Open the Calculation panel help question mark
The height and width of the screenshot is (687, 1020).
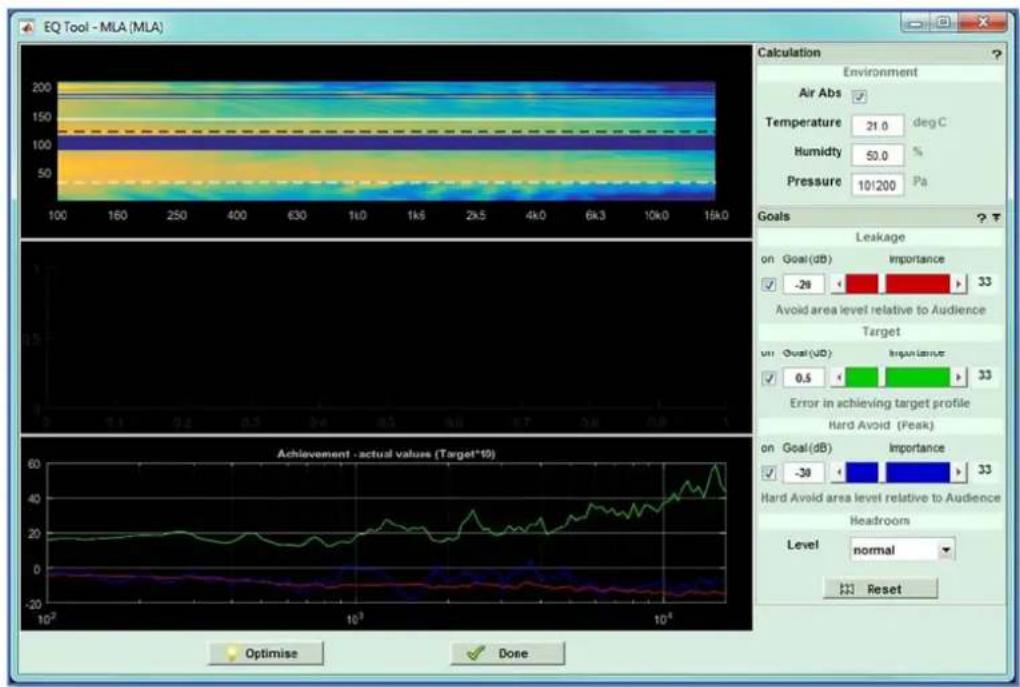997,54
